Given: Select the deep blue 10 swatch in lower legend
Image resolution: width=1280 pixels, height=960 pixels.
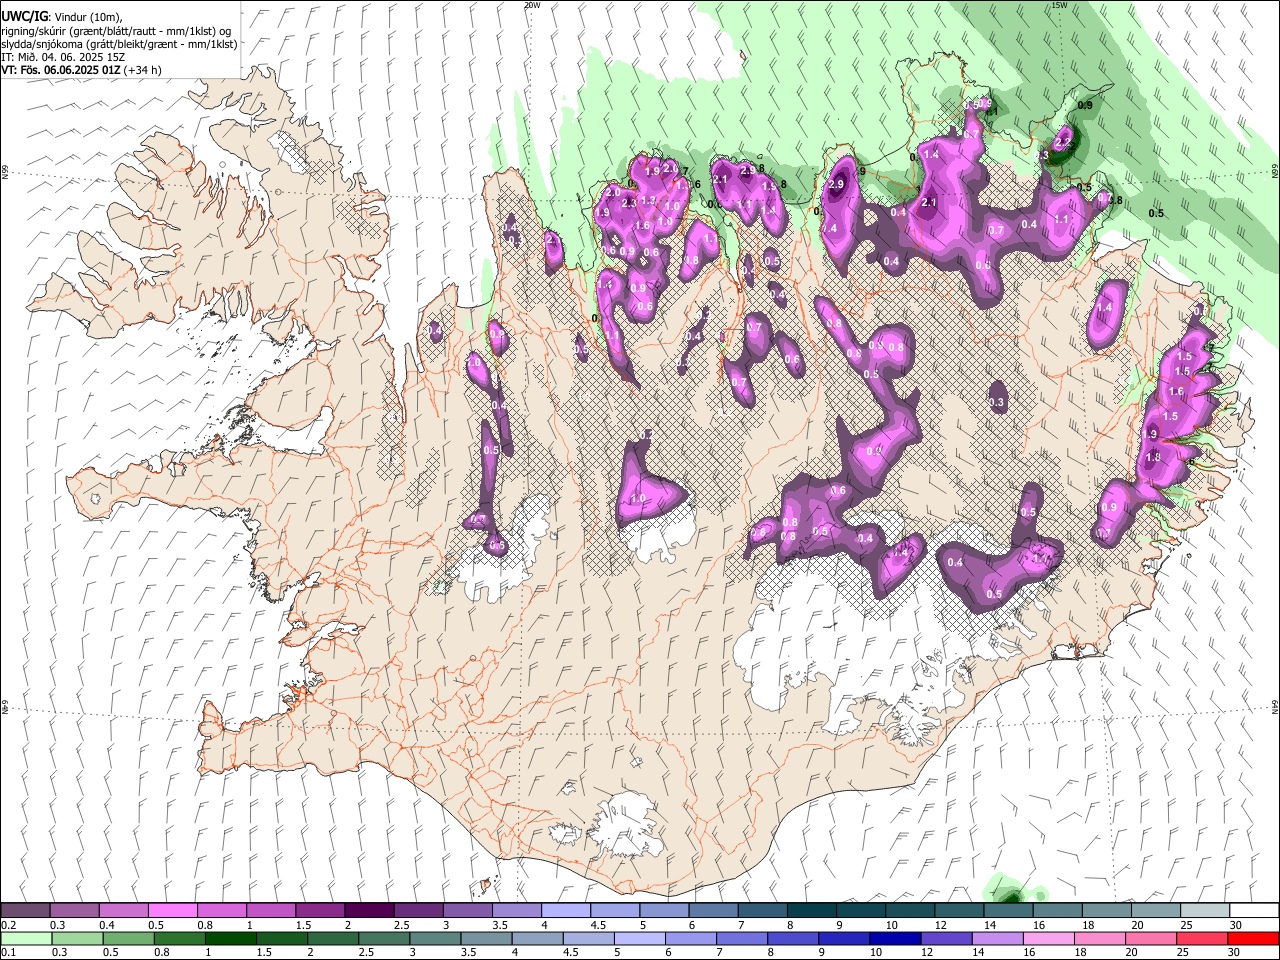Looking at the screenshot, I should tap(894, 939).
